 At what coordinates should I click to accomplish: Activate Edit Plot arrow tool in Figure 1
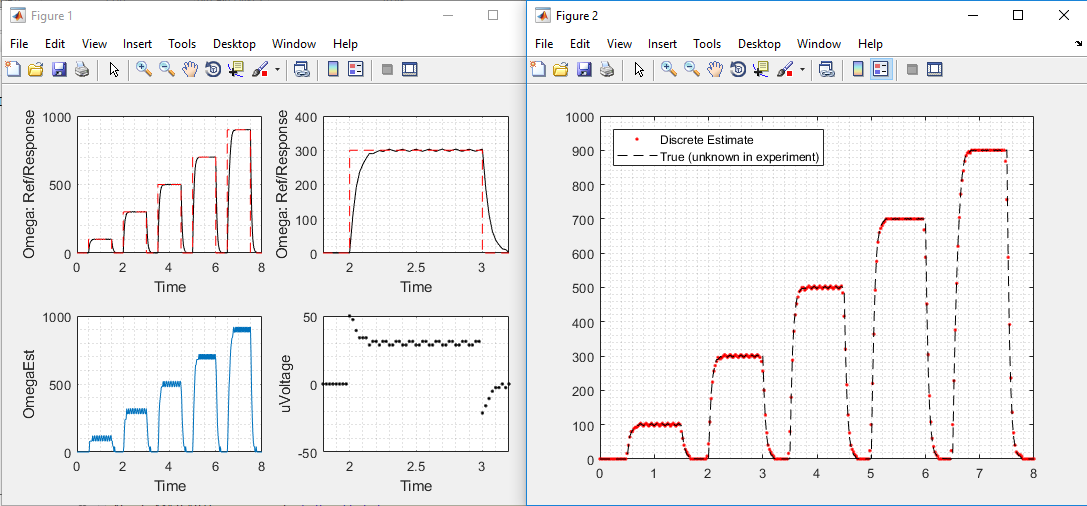(x=114, y=69)
